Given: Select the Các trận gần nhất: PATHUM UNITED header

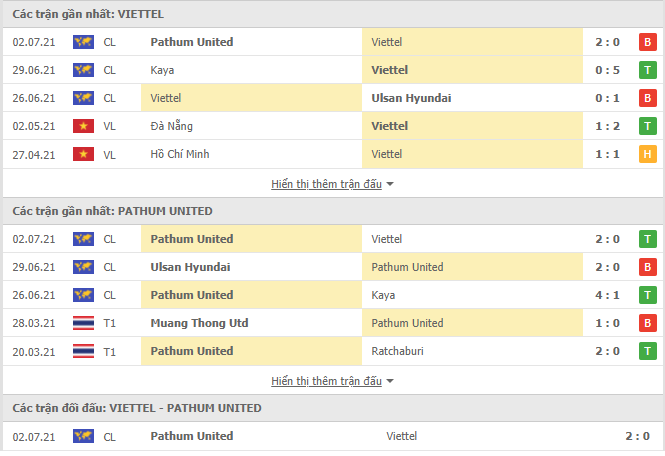Looking at the screenshot, I should [333, 211].
